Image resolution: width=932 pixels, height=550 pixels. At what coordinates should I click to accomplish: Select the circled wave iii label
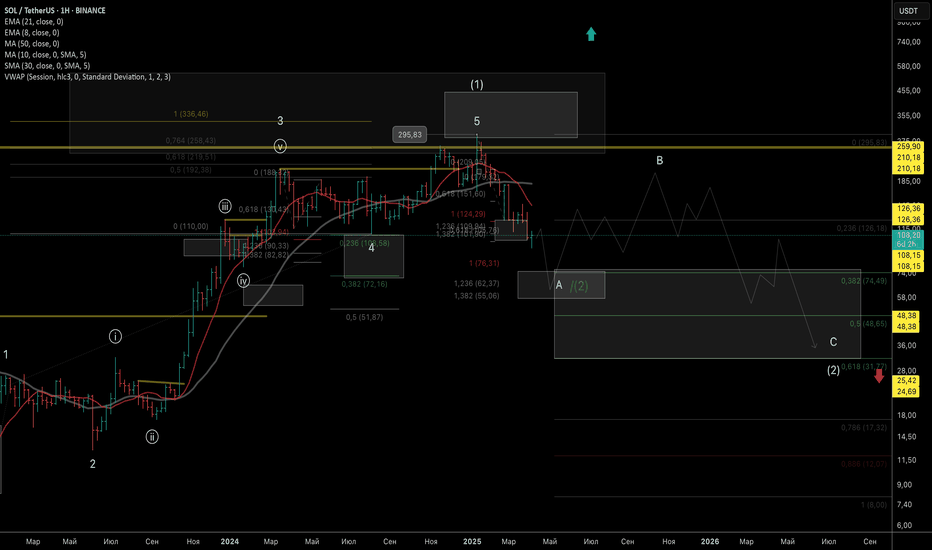[225, 206]
